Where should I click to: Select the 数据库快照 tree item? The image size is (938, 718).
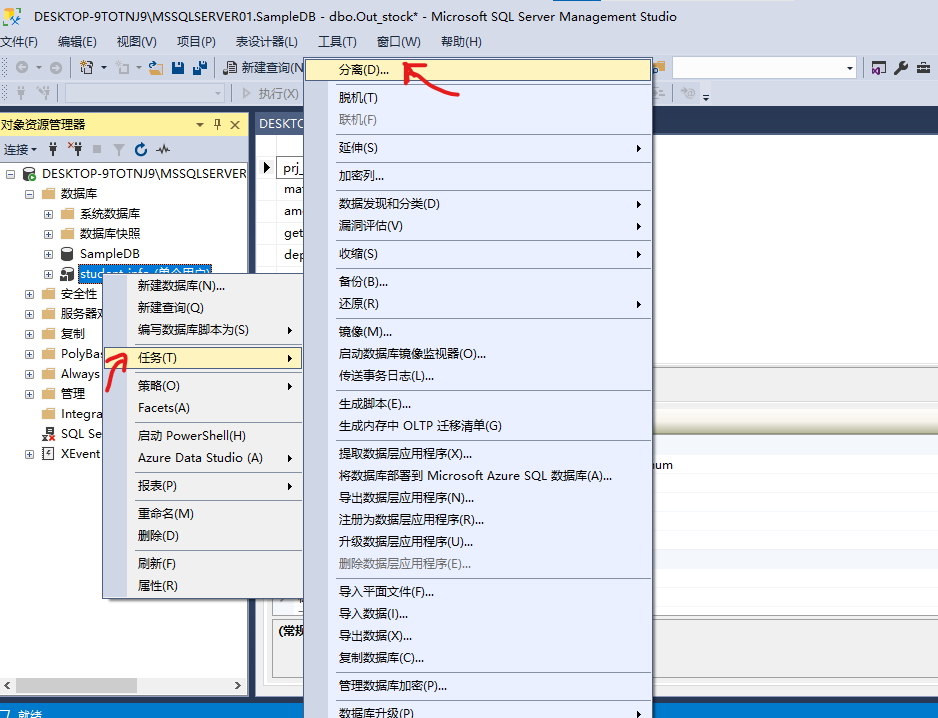[x=110, y=233]
